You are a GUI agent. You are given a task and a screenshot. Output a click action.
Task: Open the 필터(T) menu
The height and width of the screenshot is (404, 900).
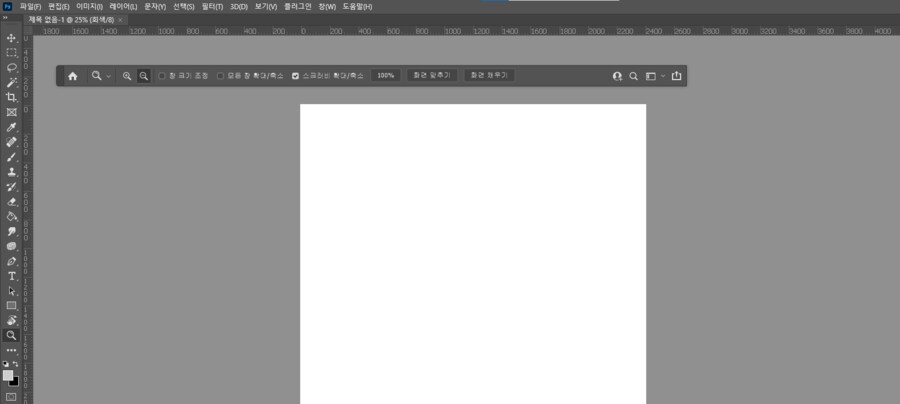(x=212, y=7)
